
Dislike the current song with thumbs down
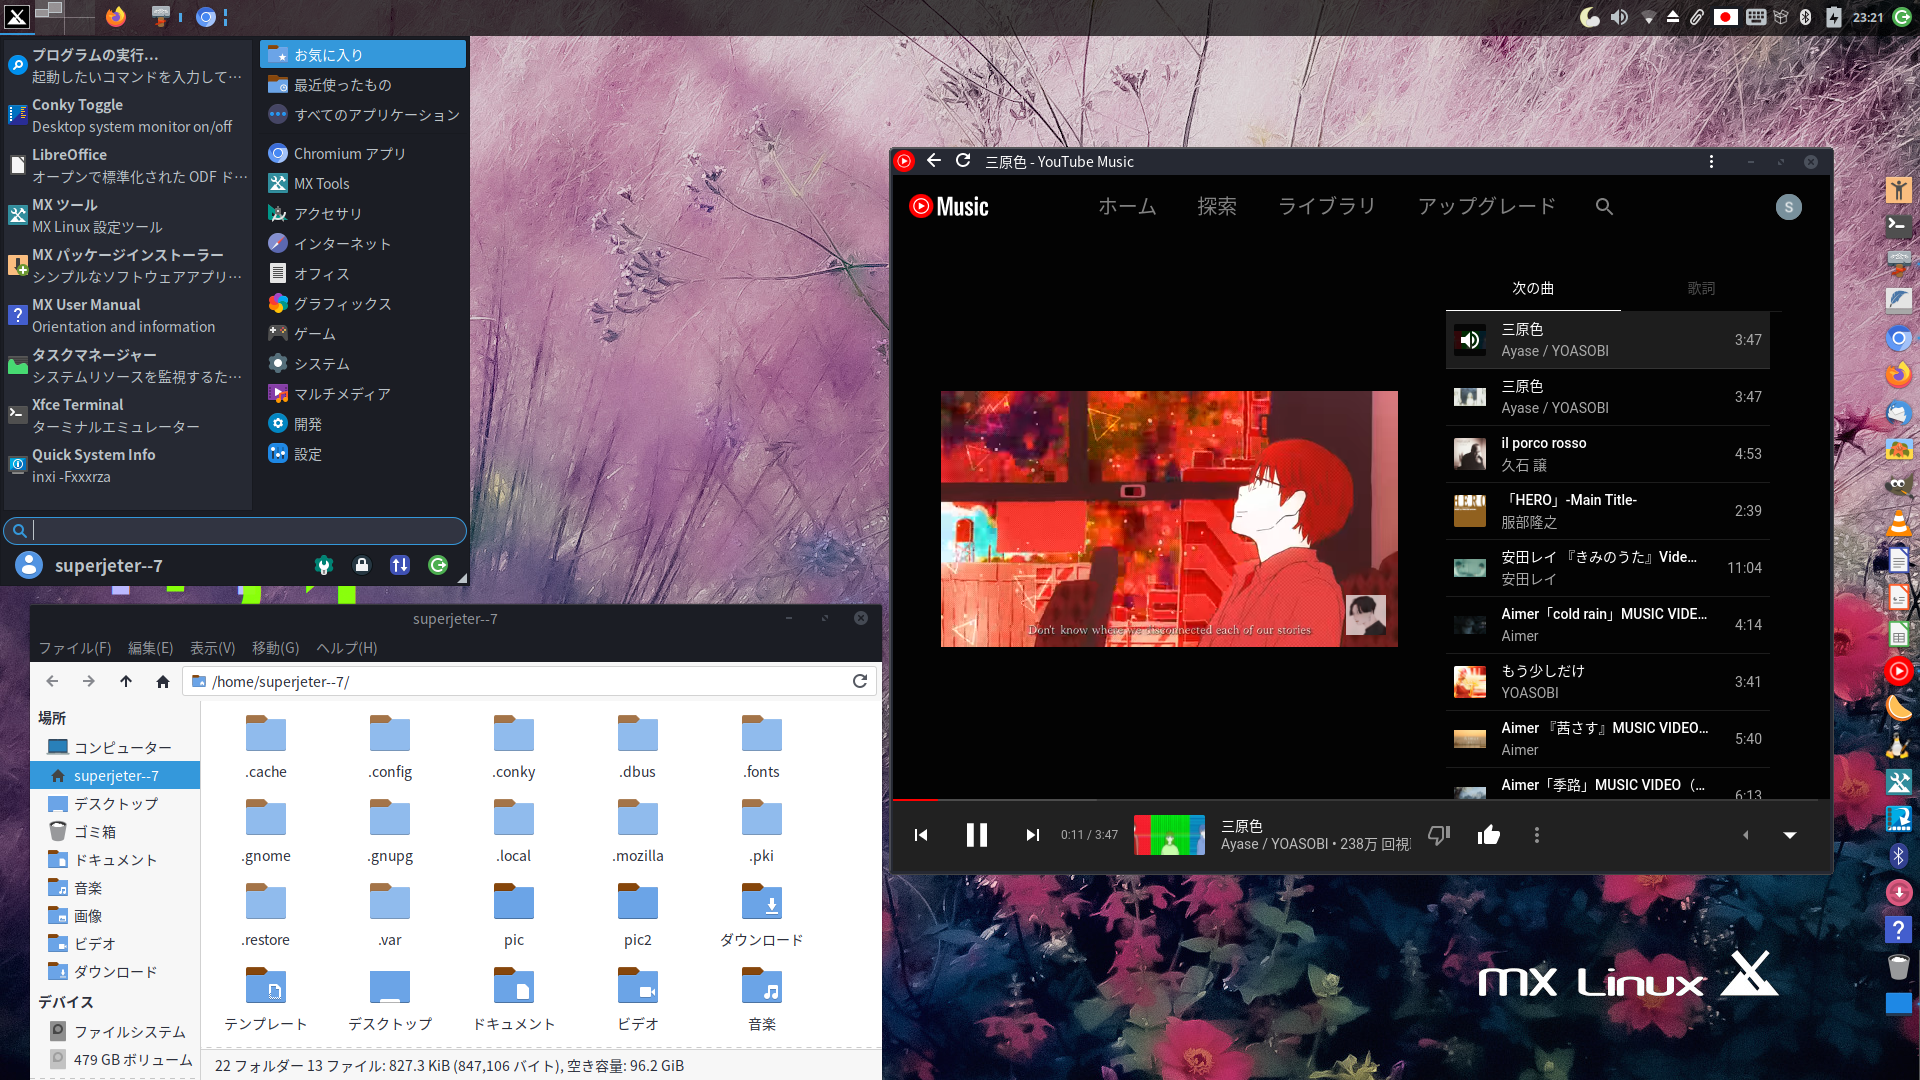1439,835
